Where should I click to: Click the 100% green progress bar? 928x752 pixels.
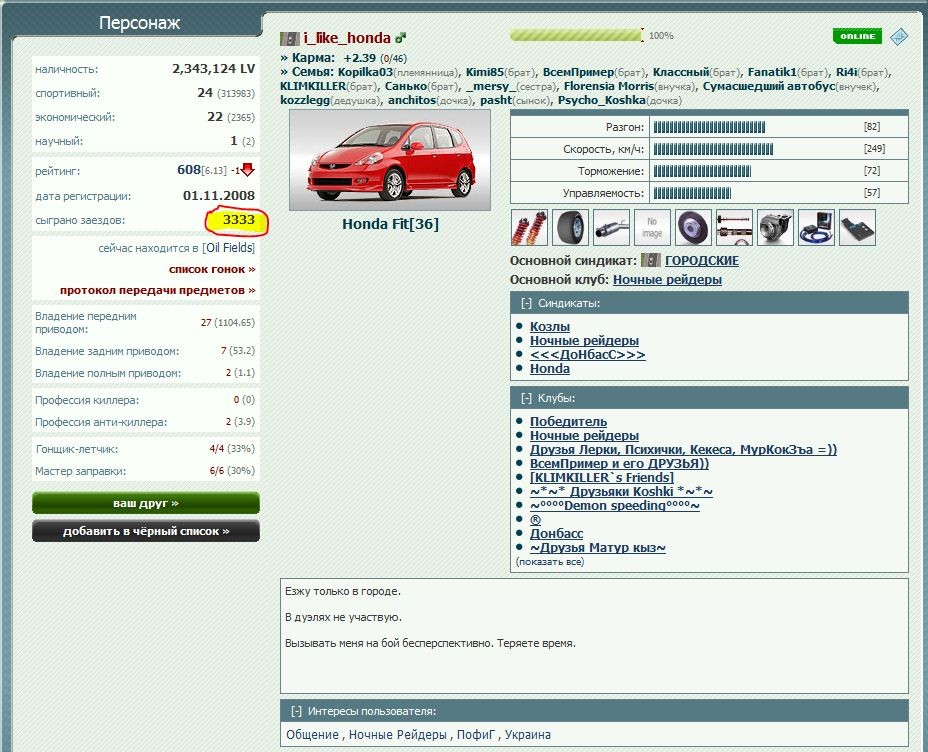click(576, 35)
